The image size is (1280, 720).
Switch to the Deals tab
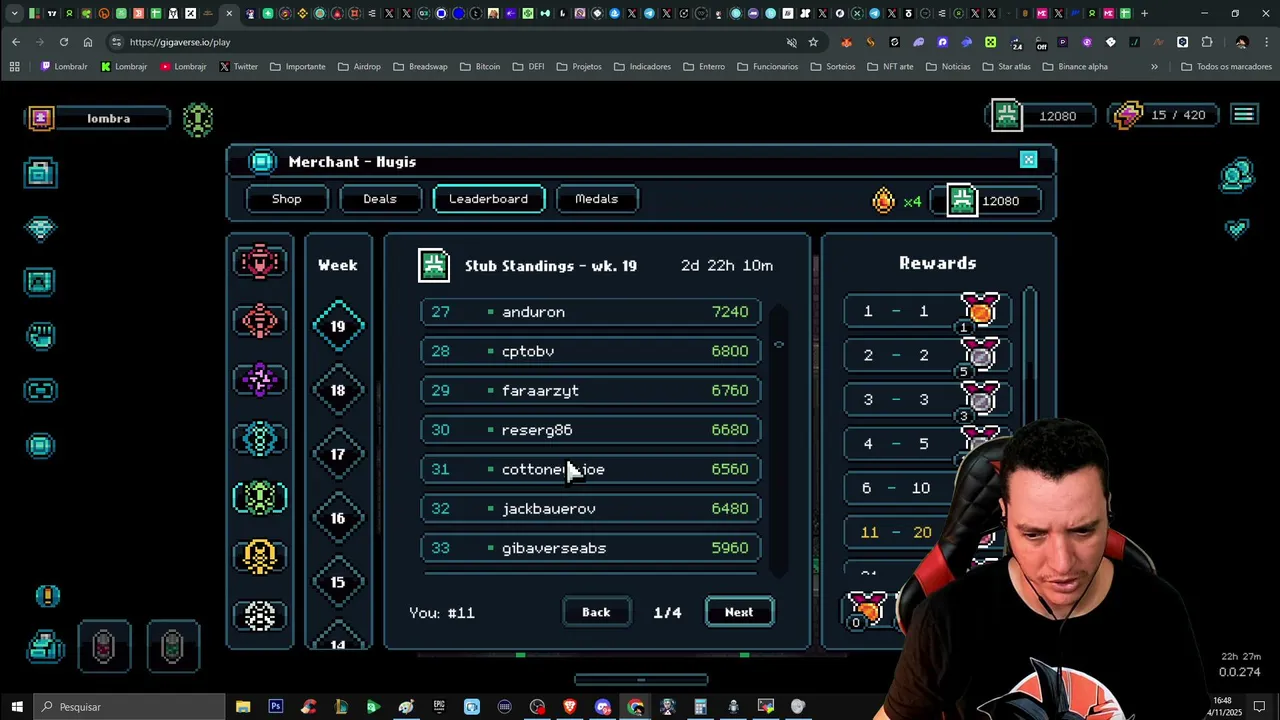[380, 199]
